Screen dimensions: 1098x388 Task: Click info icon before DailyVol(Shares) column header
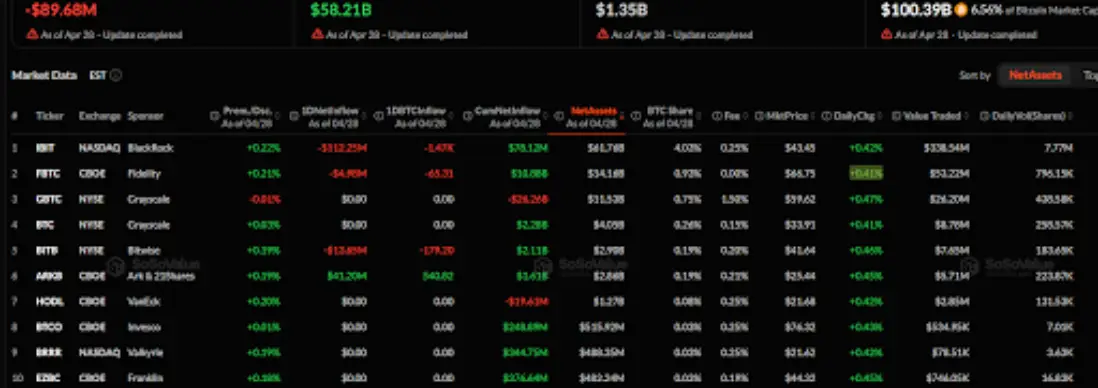[985, 116]
